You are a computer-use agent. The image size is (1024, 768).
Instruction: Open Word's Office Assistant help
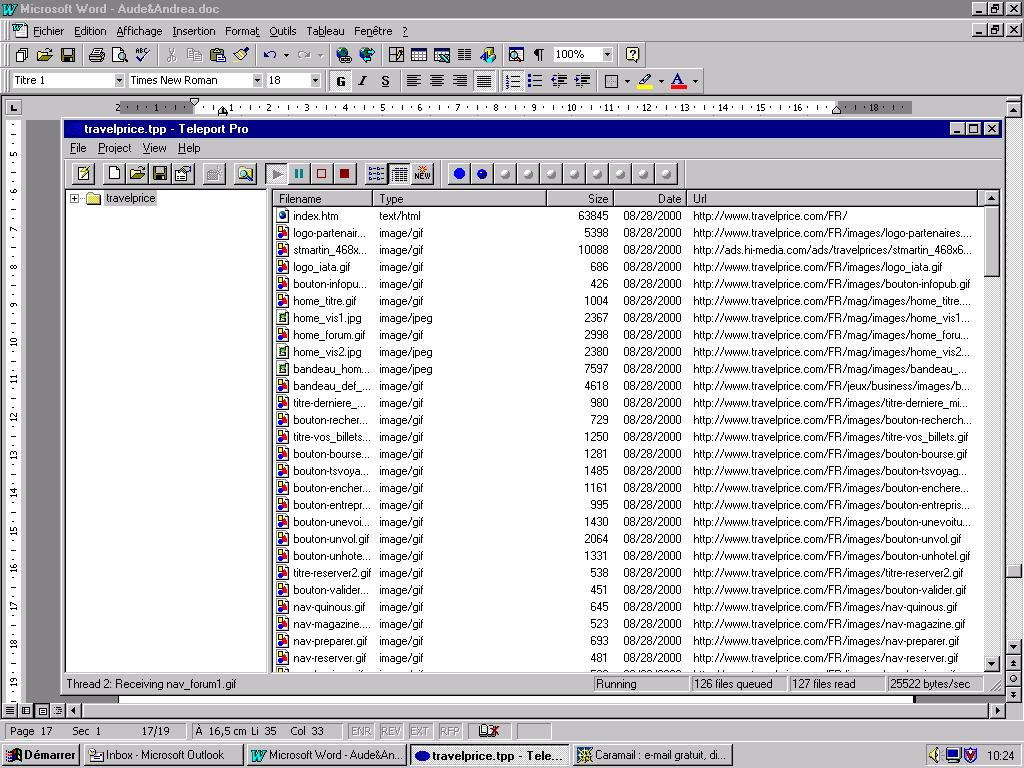(x=632, y=55)
